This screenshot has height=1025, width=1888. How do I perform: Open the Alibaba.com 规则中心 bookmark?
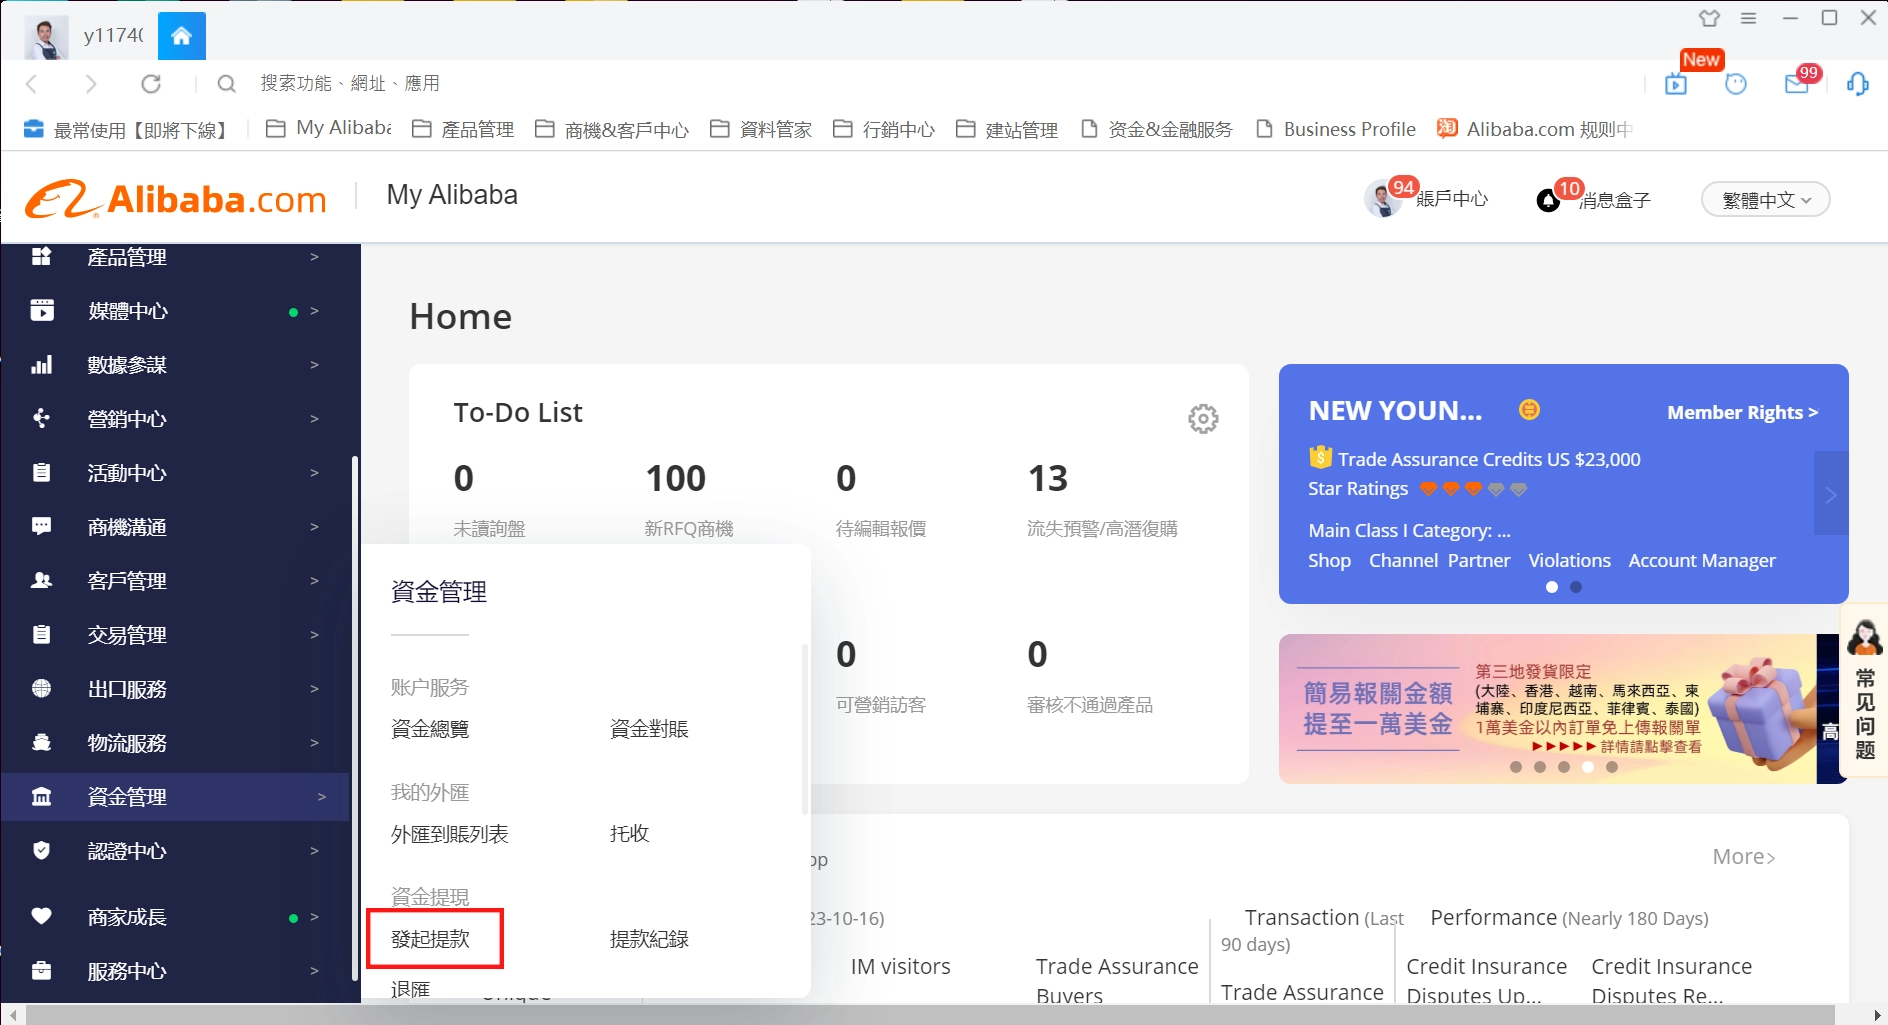click(x=1535, y=129)
